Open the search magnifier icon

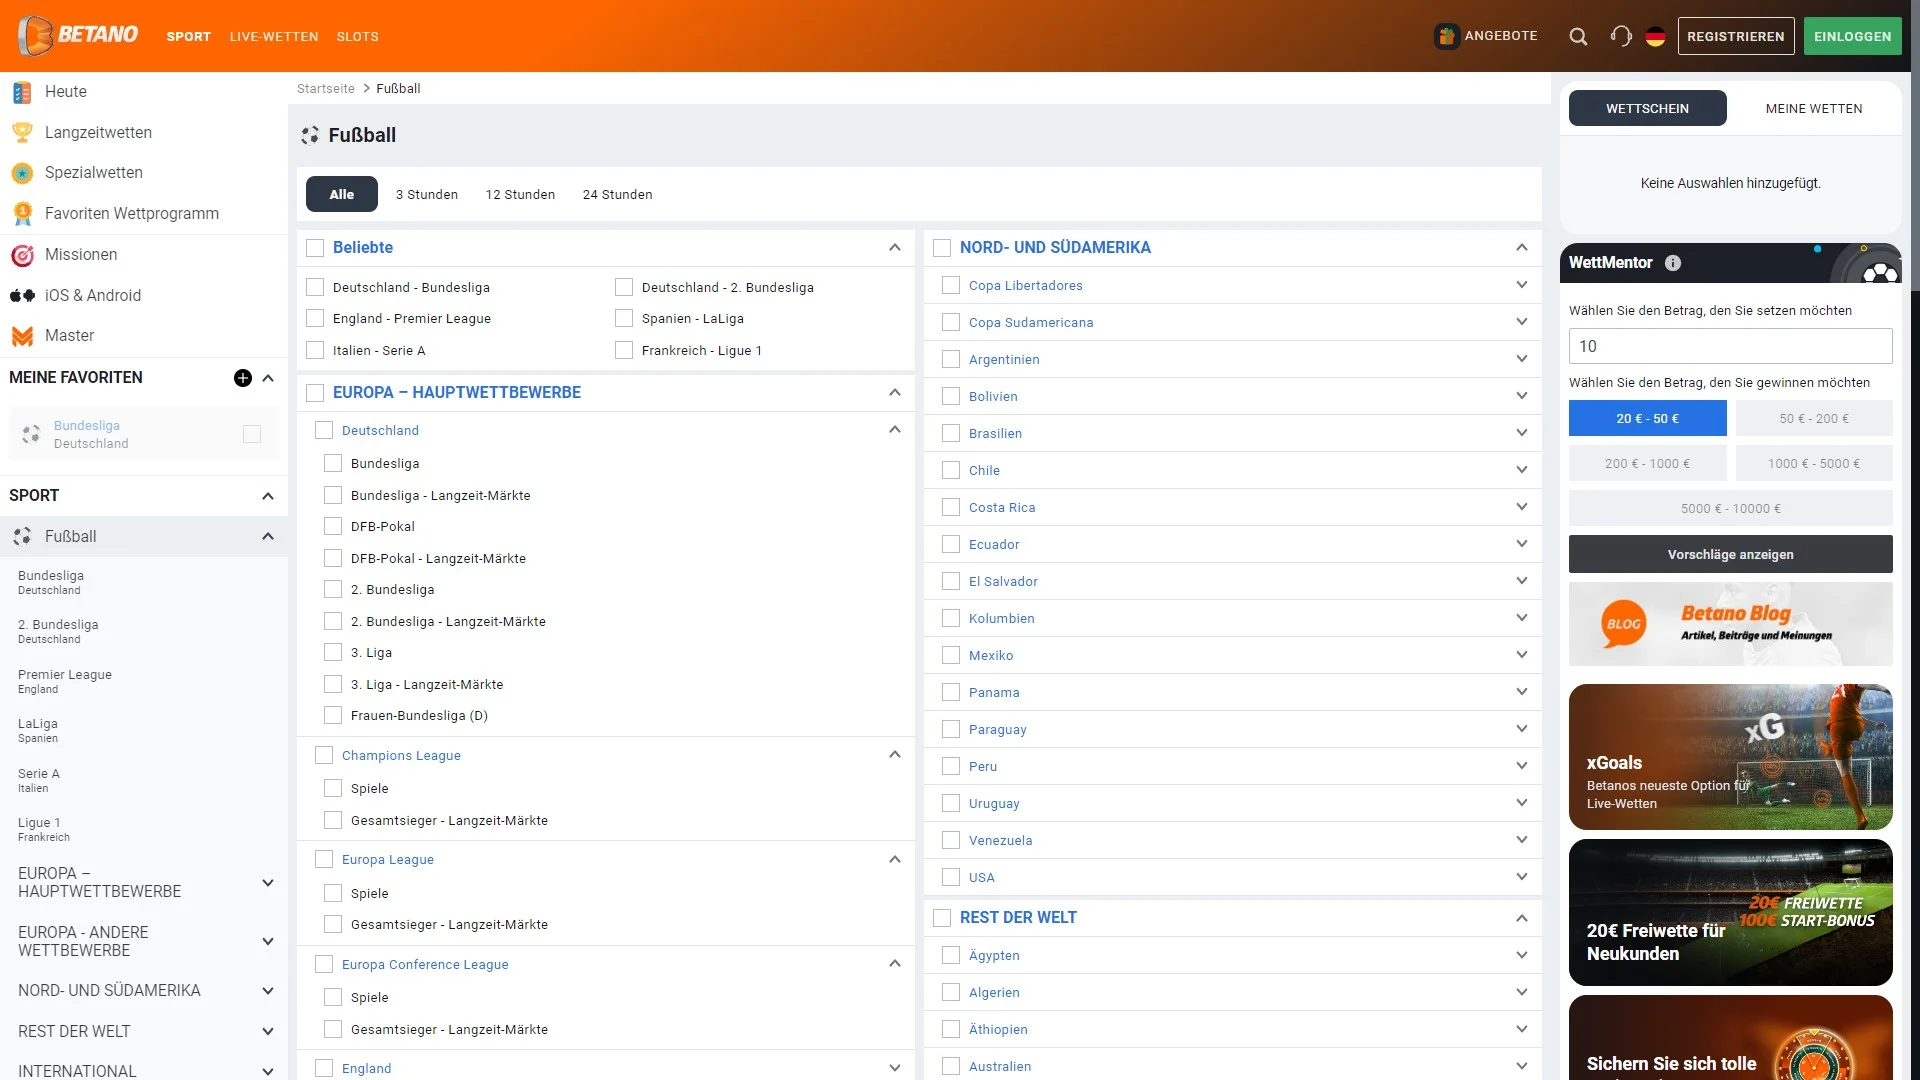(1578, 36)
